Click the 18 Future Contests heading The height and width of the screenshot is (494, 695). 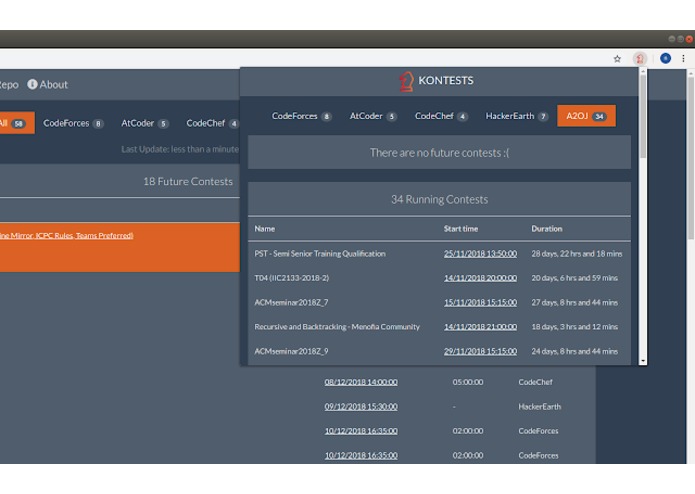click(188, 182)
